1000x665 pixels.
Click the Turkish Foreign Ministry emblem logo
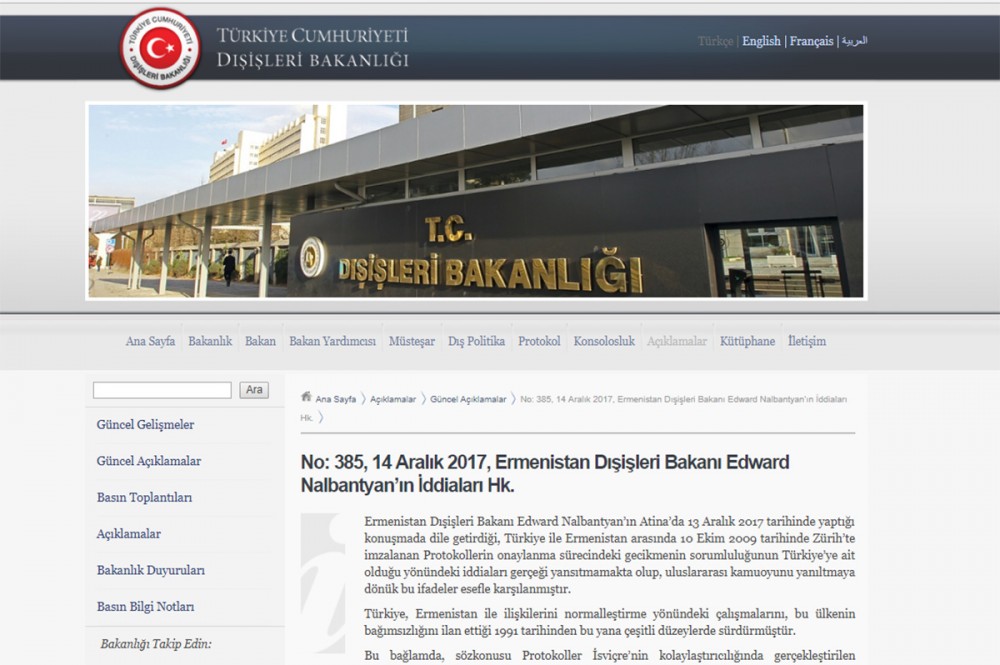pyautogui.click(x=160, y=48)
